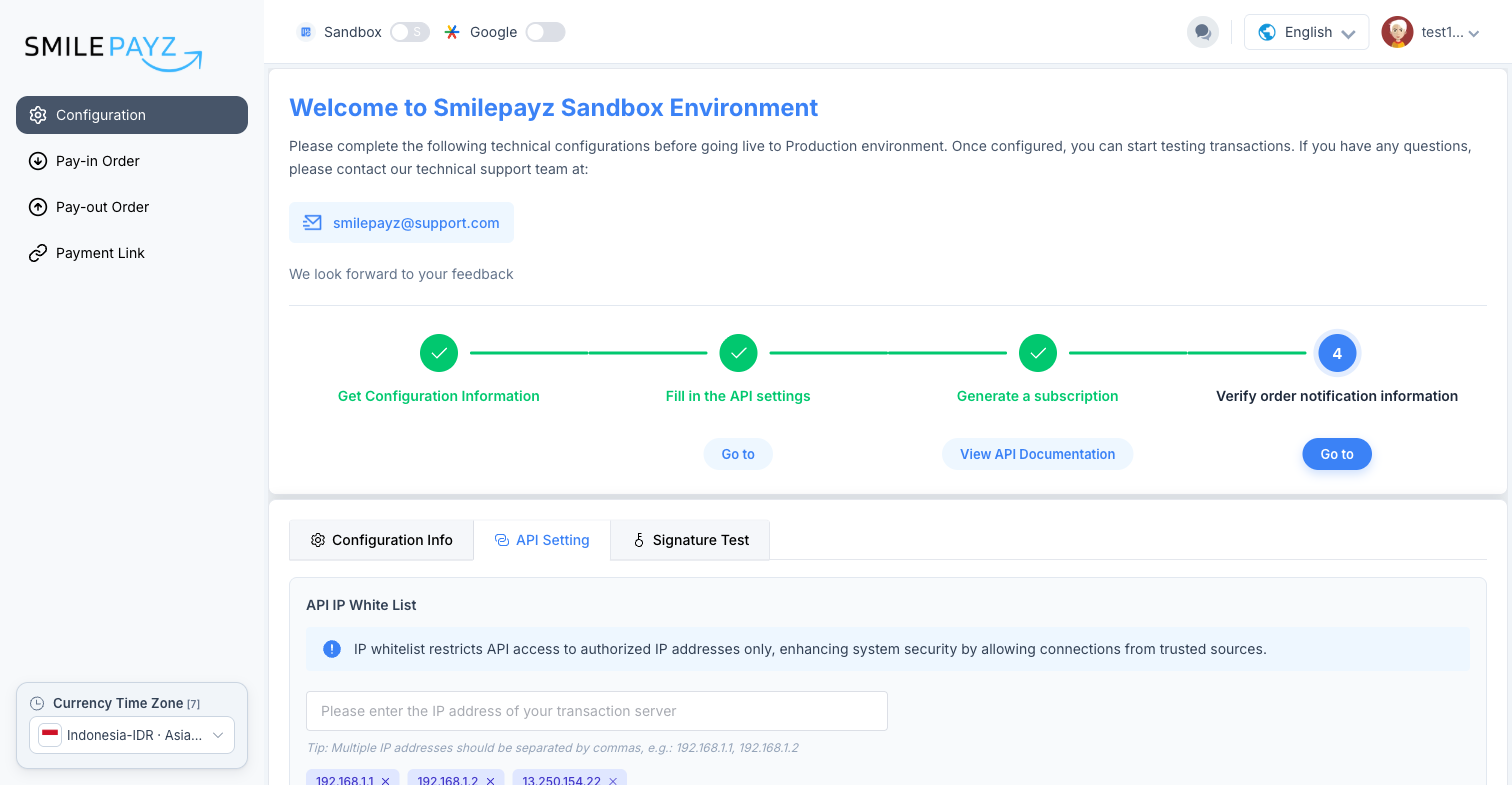This screenshot has height=785, width=1512.
Task: Click the Get Configuration Information step label
Action: [x=439, y=396]
